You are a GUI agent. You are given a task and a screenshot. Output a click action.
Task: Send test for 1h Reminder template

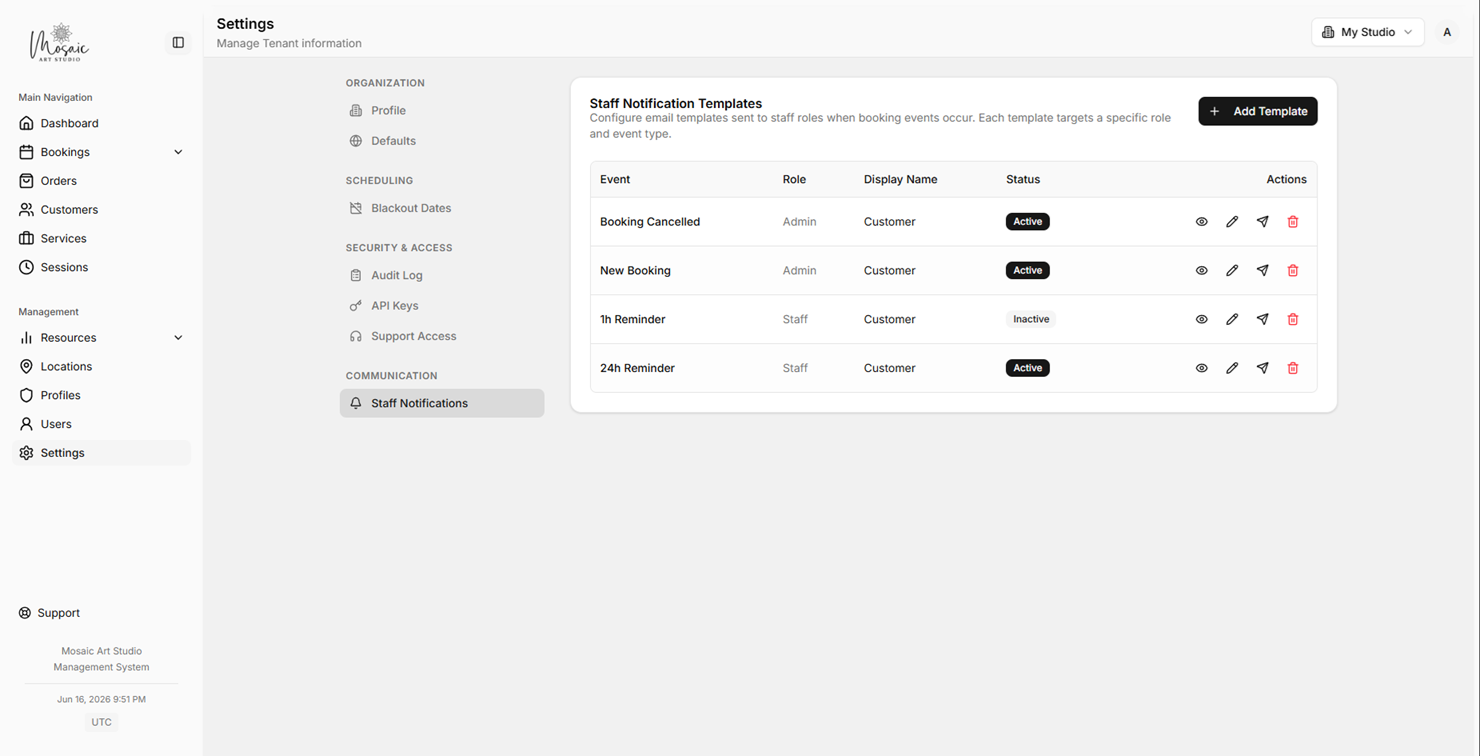tap(1263, 320)
